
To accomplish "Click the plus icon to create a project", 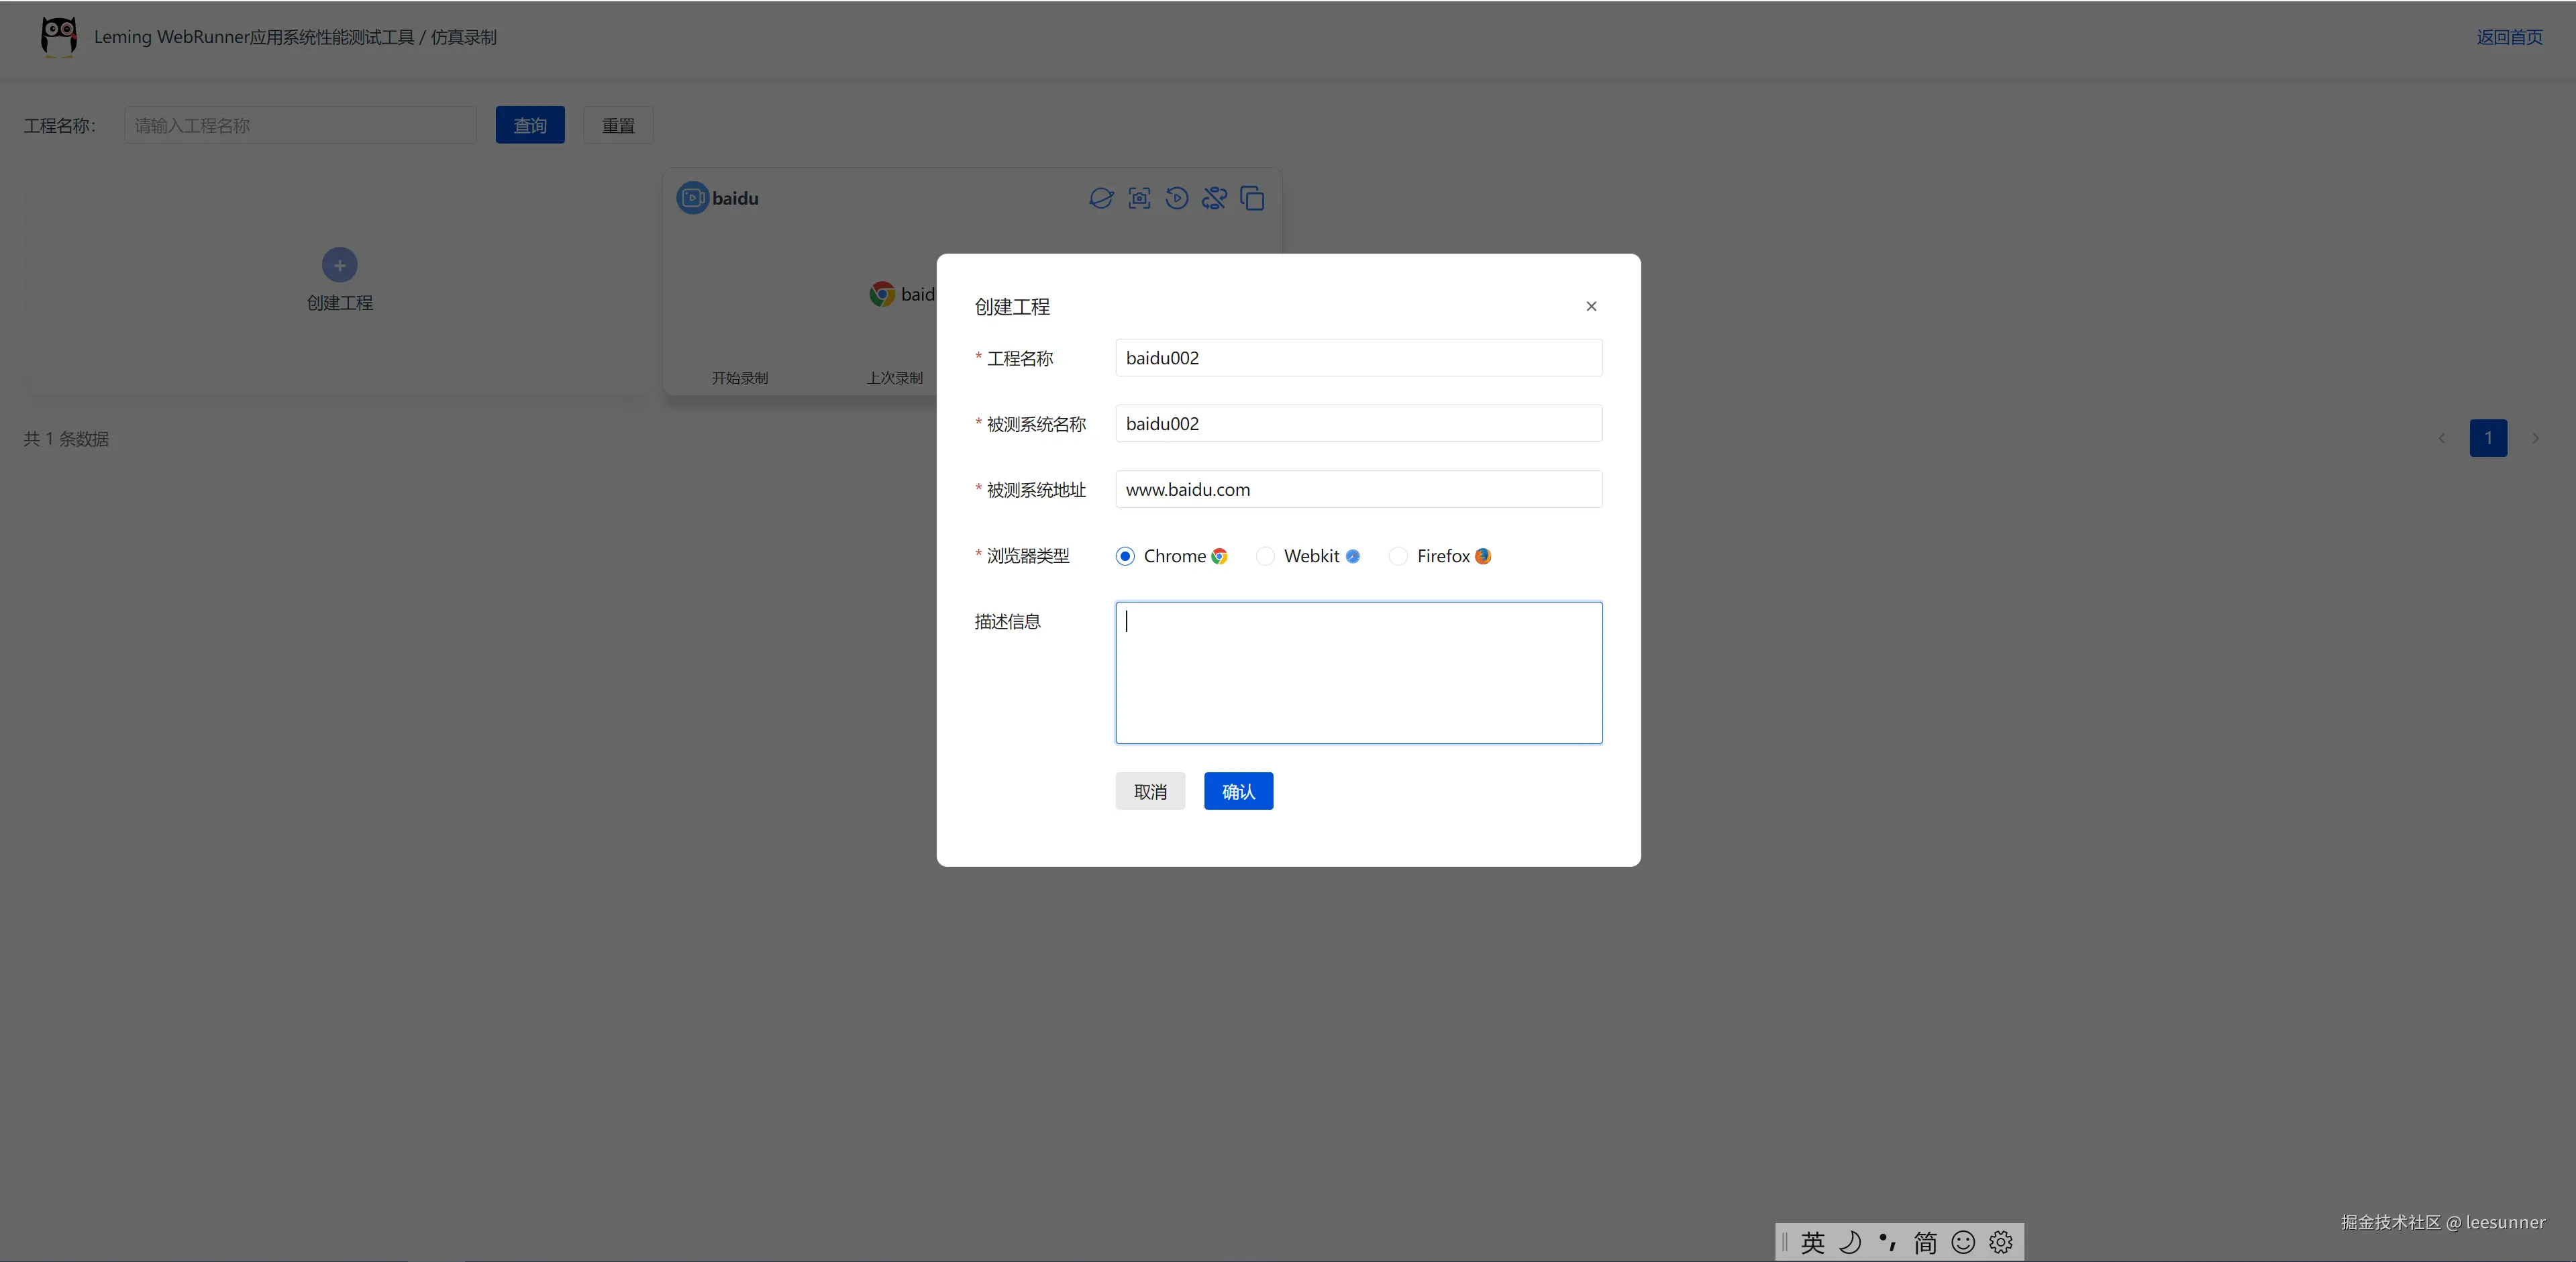I will (340, 265).
